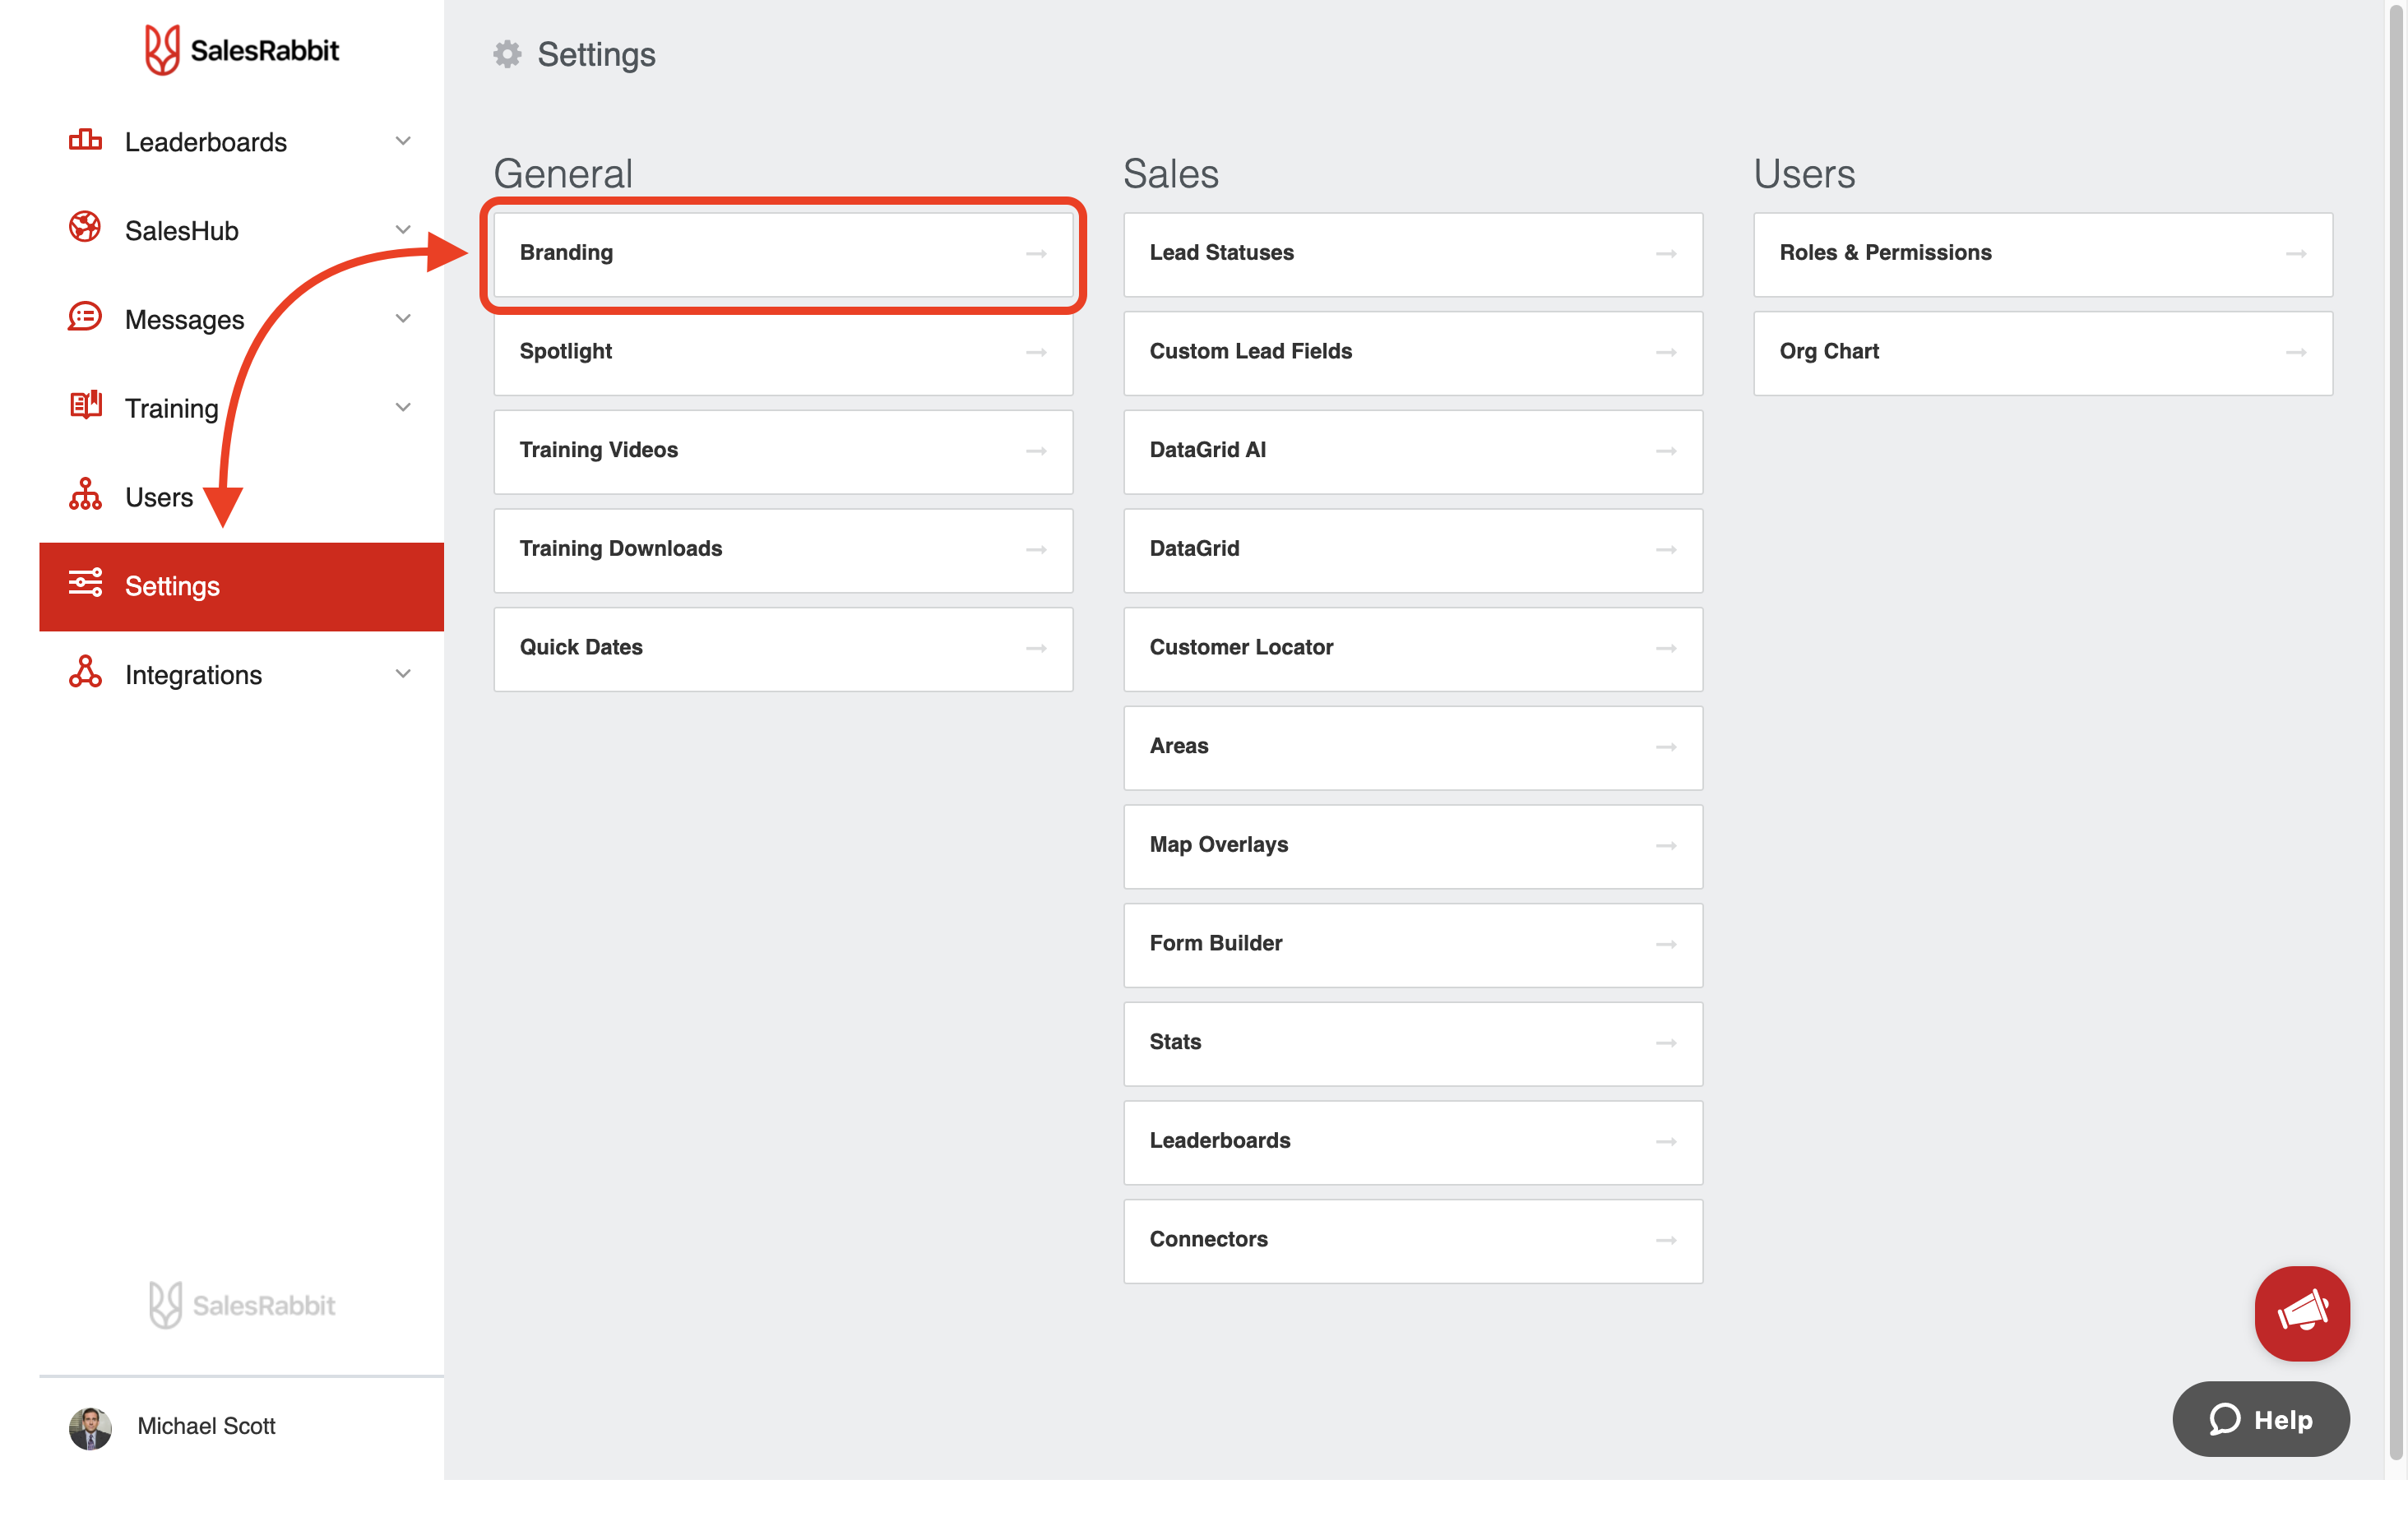Click the Michael Scott user name
This screenshot has height=1526, width=2408.
206,1427
